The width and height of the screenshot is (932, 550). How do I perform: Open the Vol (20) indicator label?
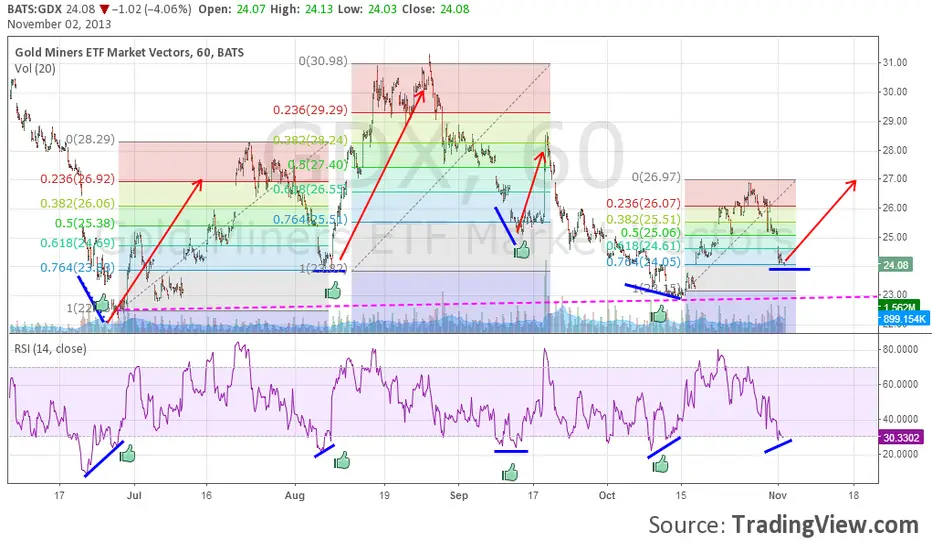[x=35, y=68]
